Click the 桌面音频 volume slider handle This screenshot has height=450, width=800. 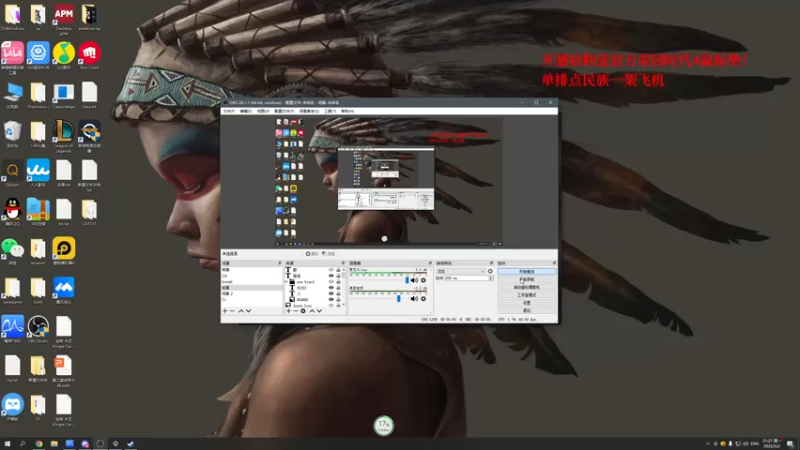coord(398,298)
